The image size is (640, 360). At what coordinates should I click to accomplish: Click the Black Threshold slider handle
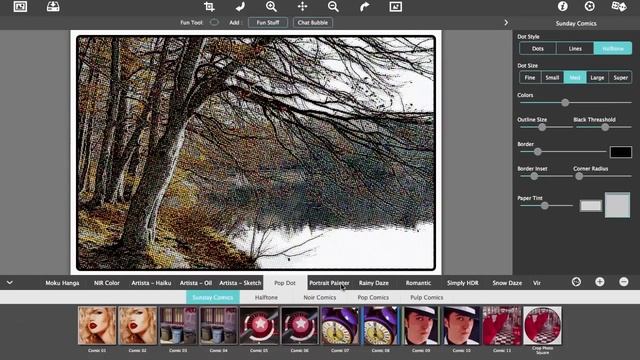click(x=605, y=127)
